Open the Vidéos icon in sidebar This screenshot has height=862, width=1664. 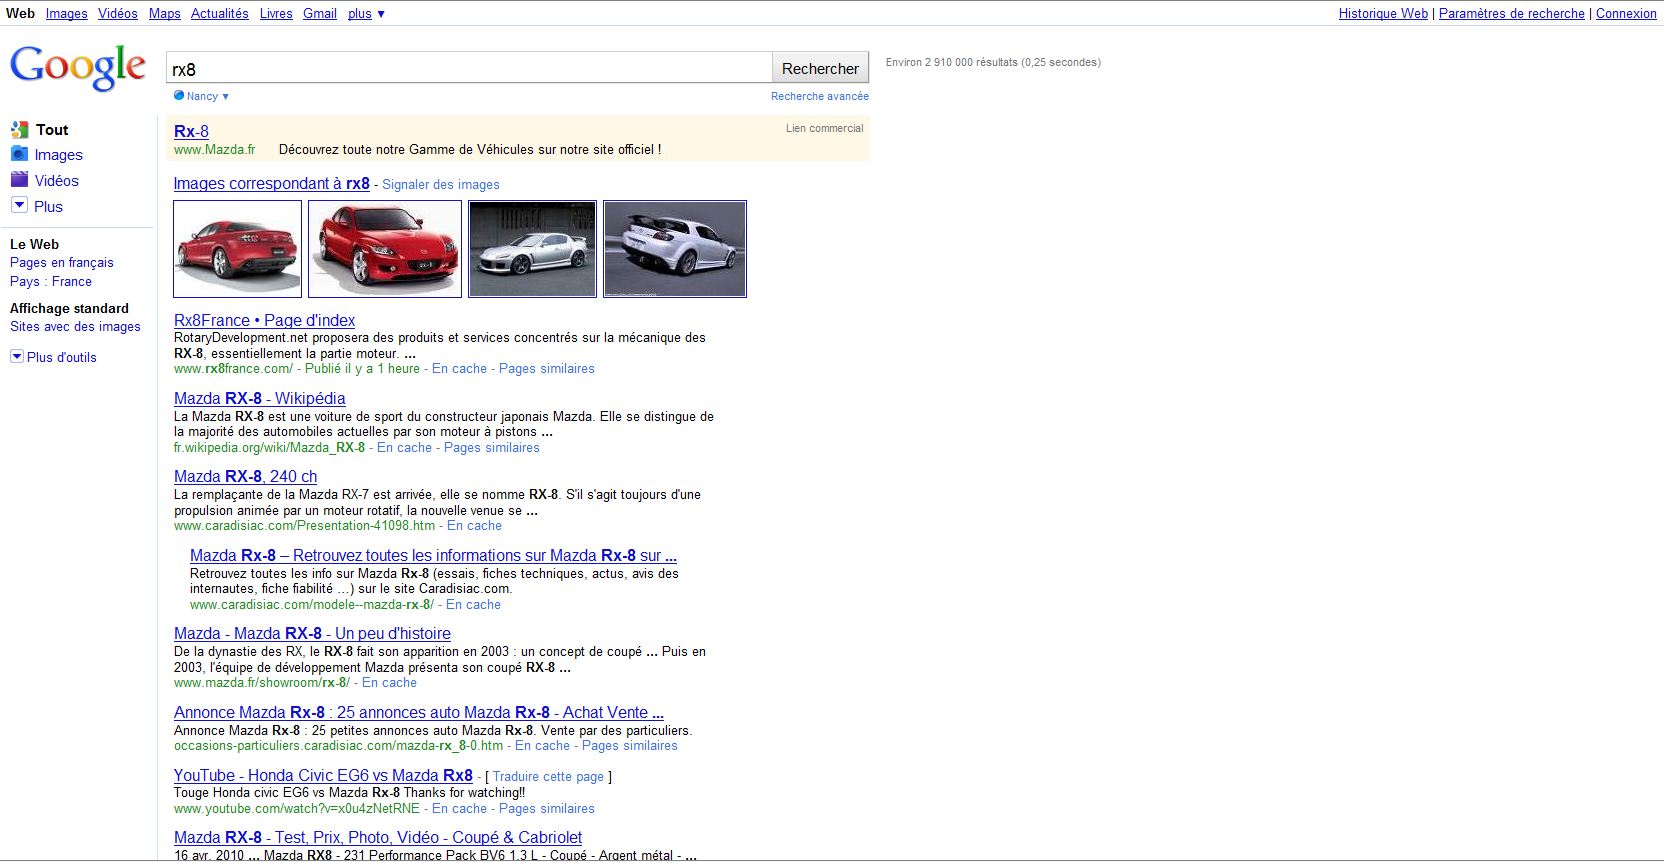click(x=19, y=180)
